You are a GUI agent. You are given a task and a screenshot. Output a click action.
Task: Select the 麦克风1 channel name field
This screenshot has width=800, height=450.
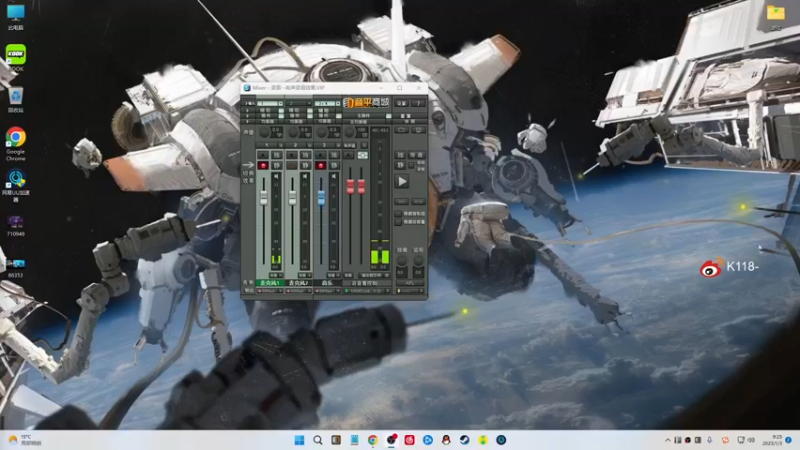coord(270,283)
